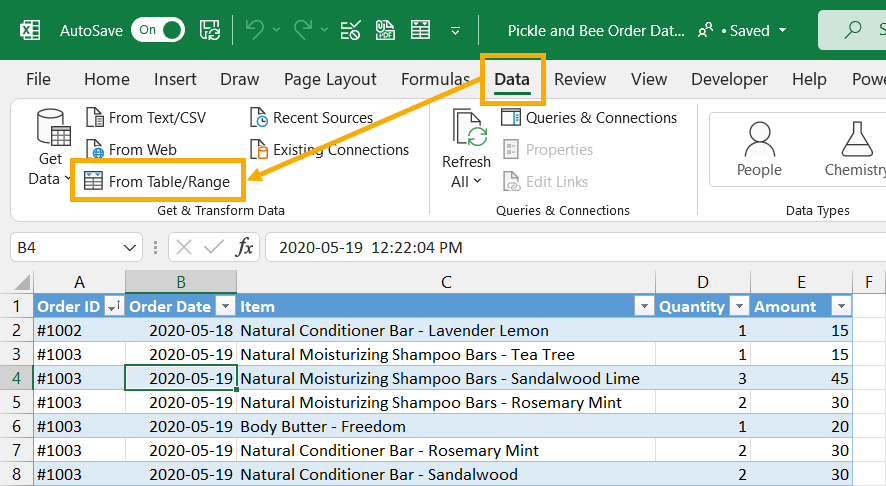The height and width of the screenshot is (486, 886).
Task: Open the Amount filter dropdown
Action: [x=841, y=306]
